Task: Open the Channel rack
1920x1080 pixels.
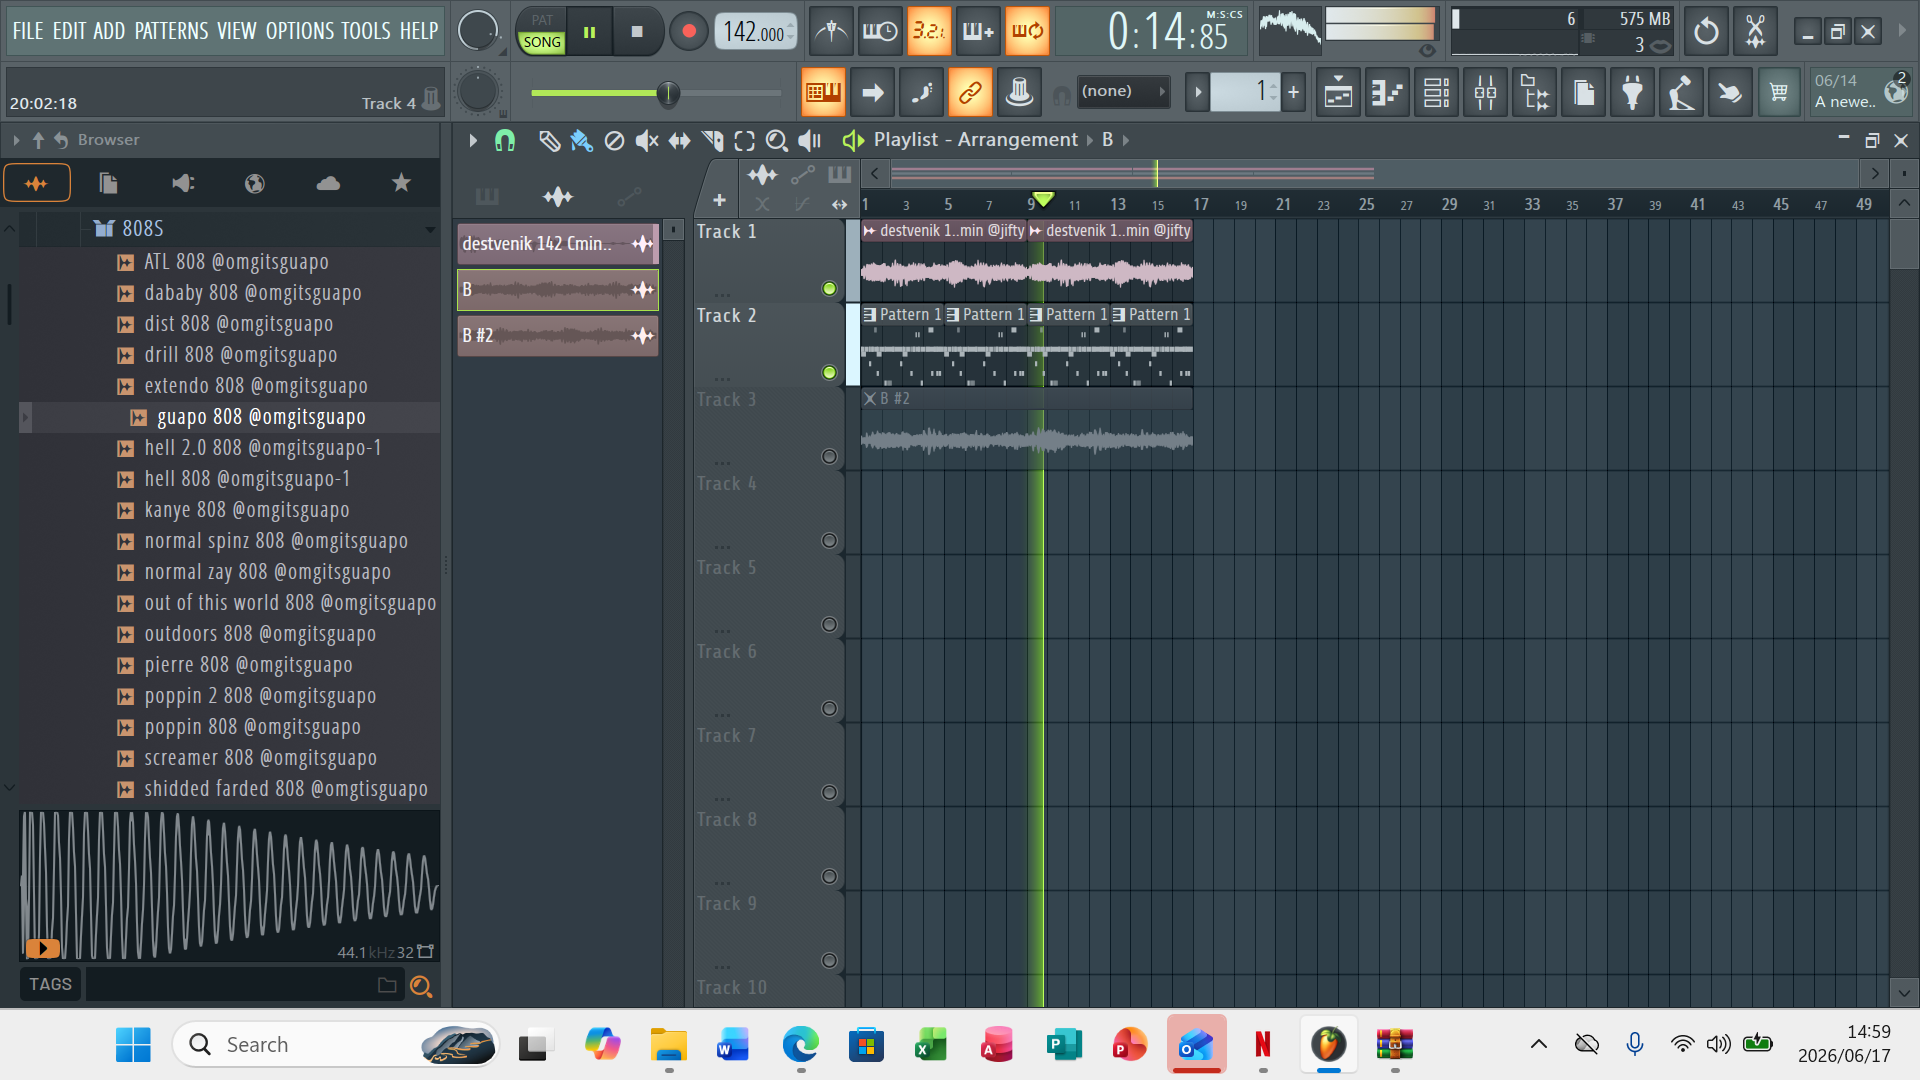Action: point(1436,93)
